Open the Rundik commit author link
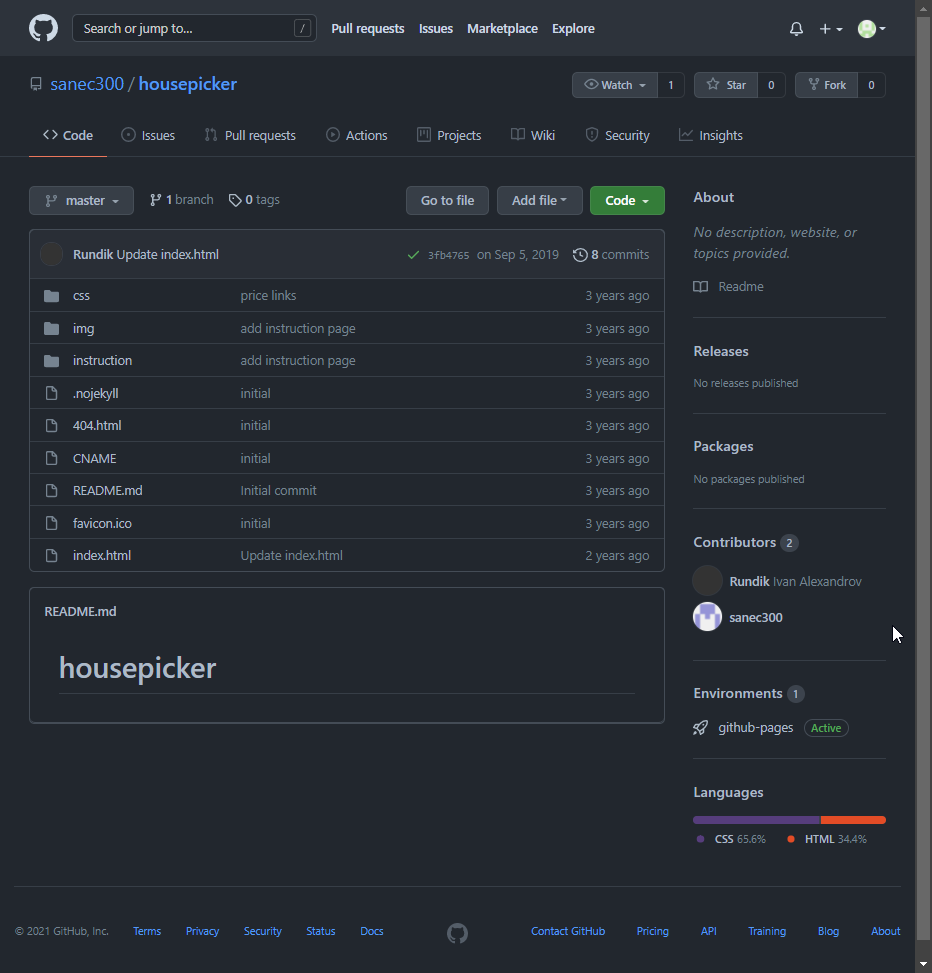The height and width of the screenshot is (973, 932). coord(93,254)
